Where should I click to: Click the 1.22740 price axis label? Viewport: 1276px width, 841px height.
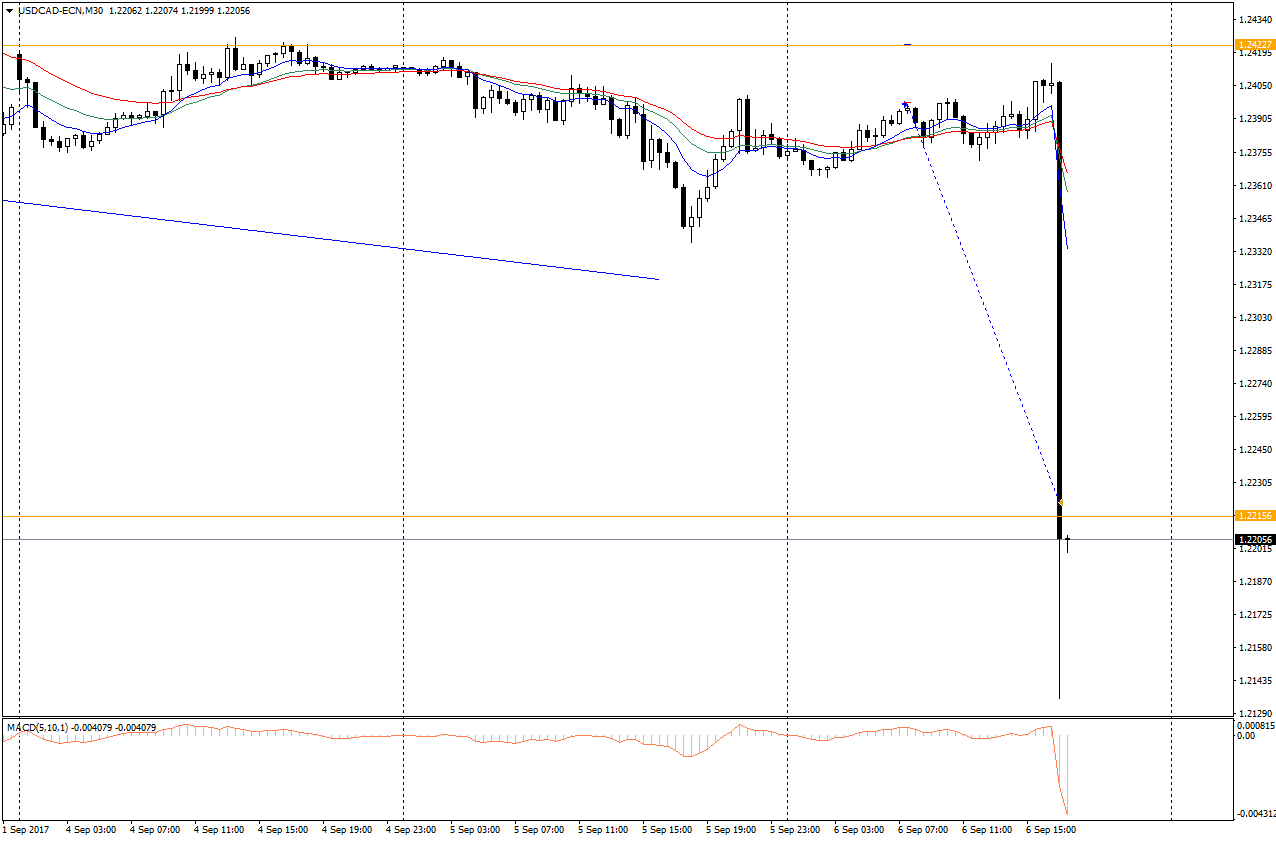[x=1255, y=383]
